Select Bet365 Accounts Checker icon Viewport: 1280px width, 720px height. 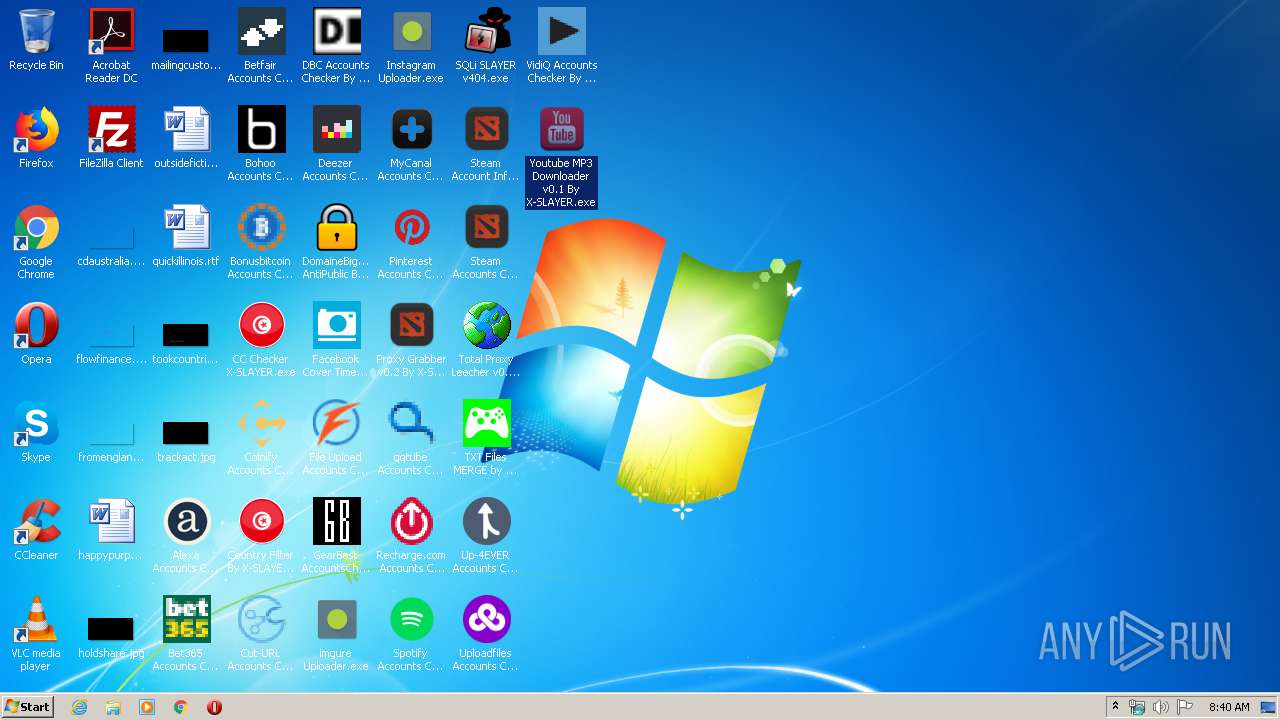pos(186,634)
